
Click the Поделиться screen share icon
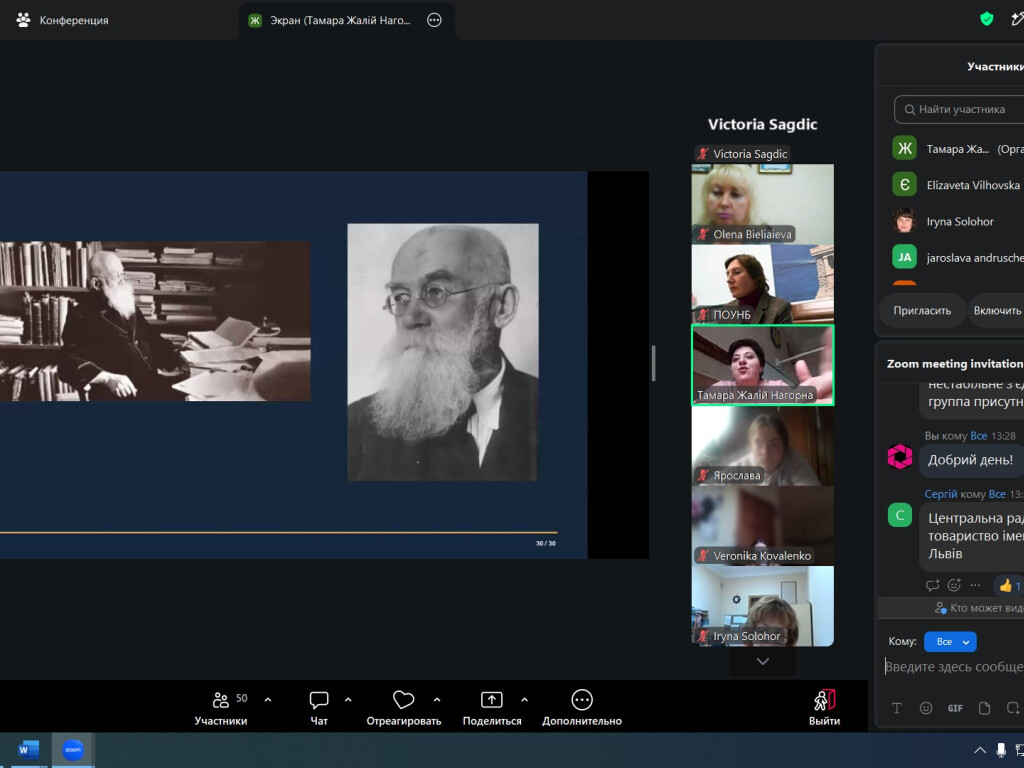(x=492, y=700)
